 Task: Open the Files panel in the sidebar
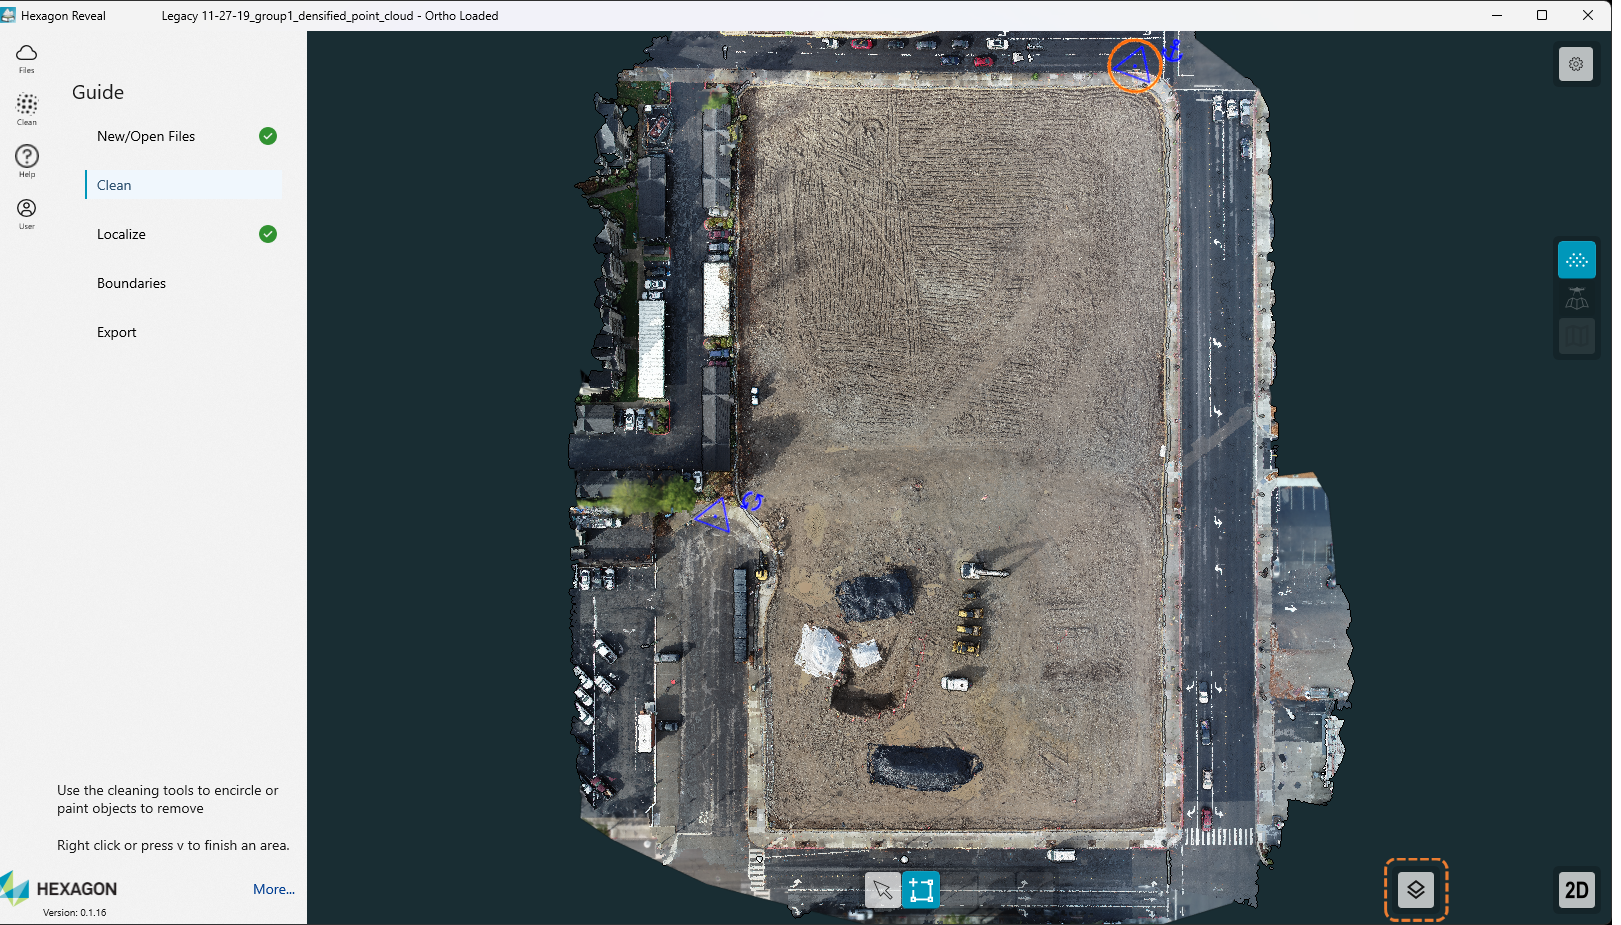tap(26, 58)
